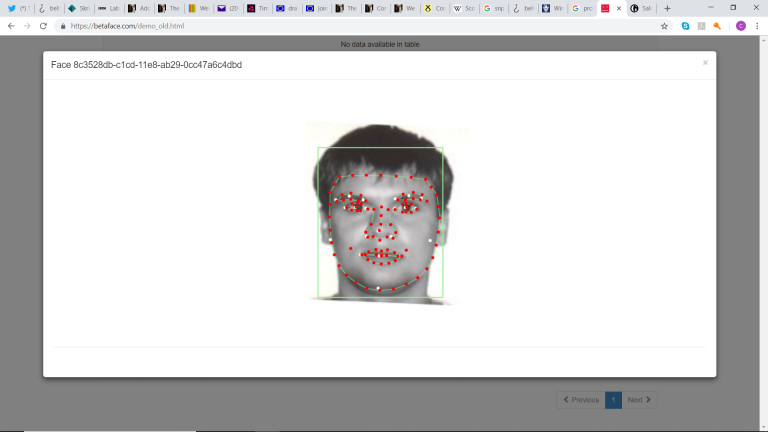The height and width of the screenshot is (432, 768).
Task: Close the active betaface tab
Action: click(x=619, y=8)
